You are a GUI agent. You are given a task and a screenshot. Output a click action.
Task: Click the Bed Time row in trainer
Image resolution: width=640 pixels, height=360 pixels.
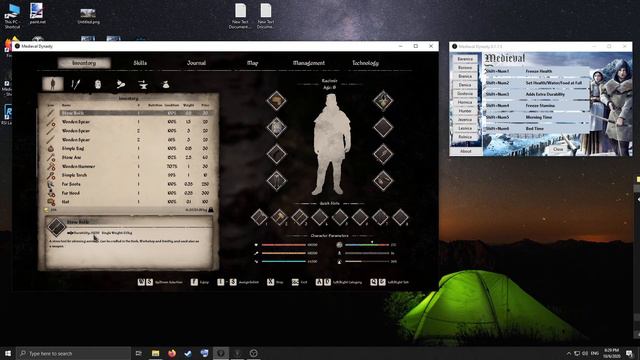tap(536, 128)
